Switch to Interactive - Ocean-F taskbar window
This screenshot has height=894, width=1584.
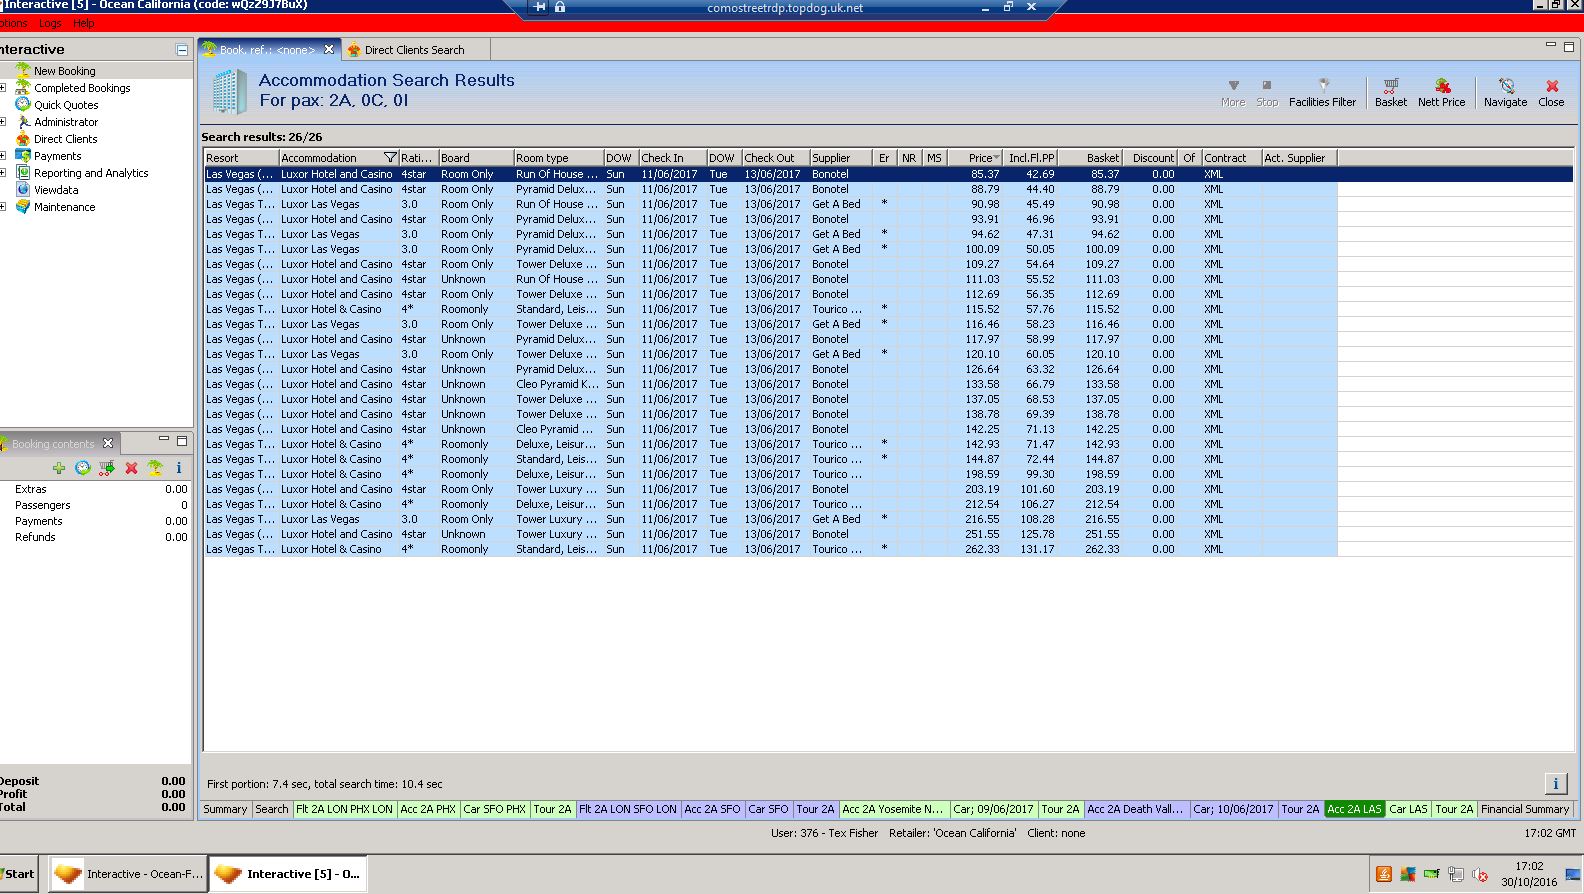pos(127,873)
